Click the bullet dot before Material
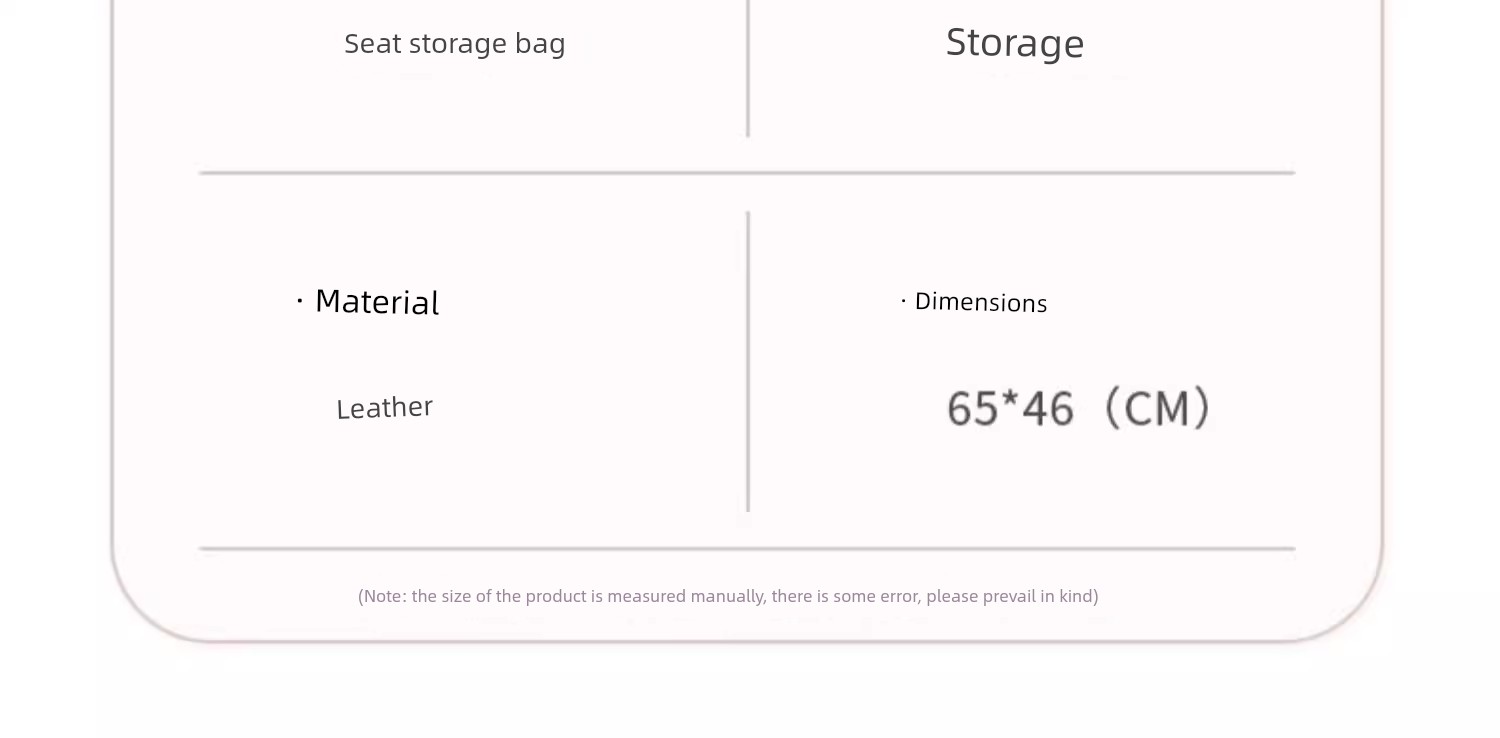Screen dimensions: 1500x738 tap(300, 300)
